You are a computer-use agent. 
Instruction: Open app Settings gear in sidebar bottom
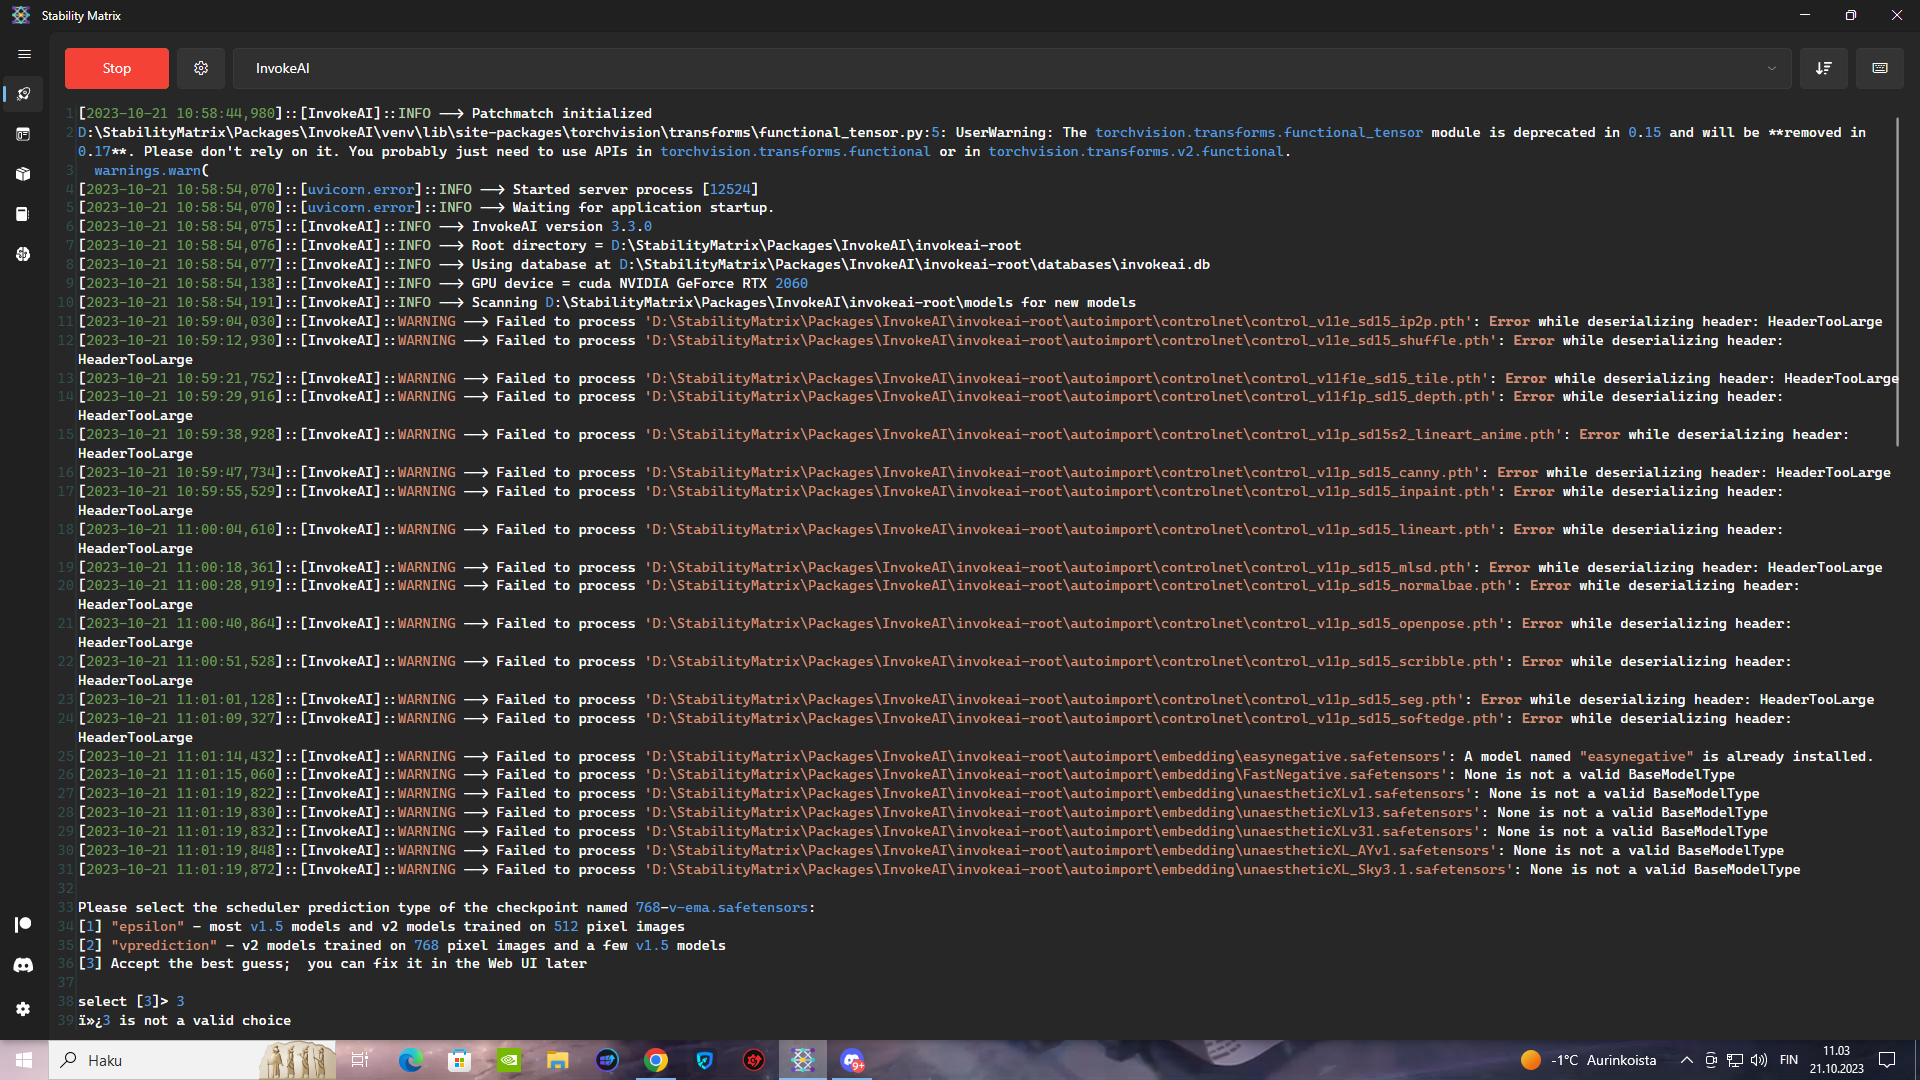pos(23,1009)
